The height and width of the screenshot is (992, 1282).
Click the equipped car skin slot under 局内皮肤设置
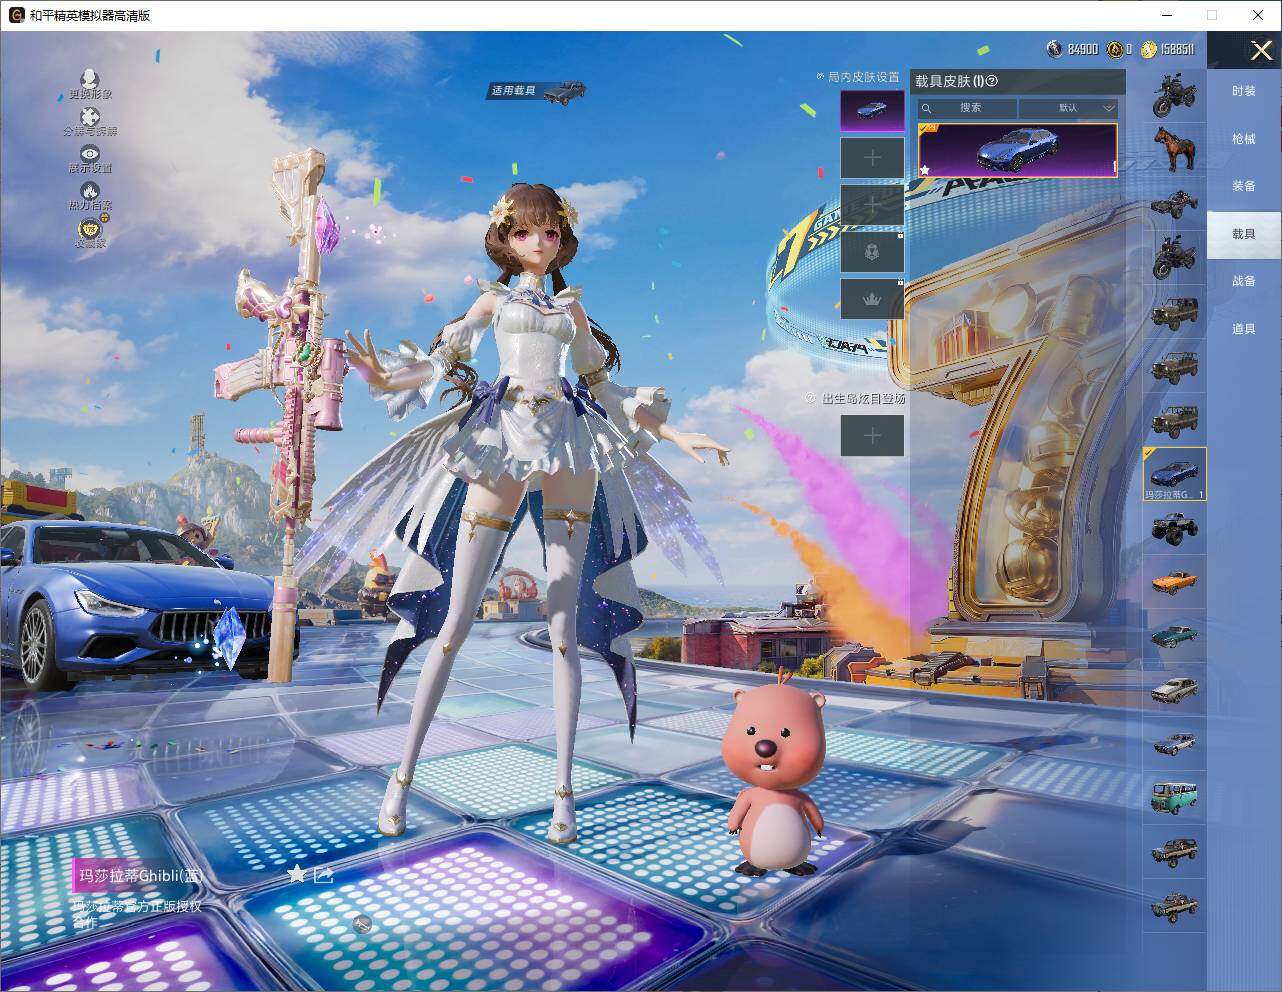[x=872, y=110]
